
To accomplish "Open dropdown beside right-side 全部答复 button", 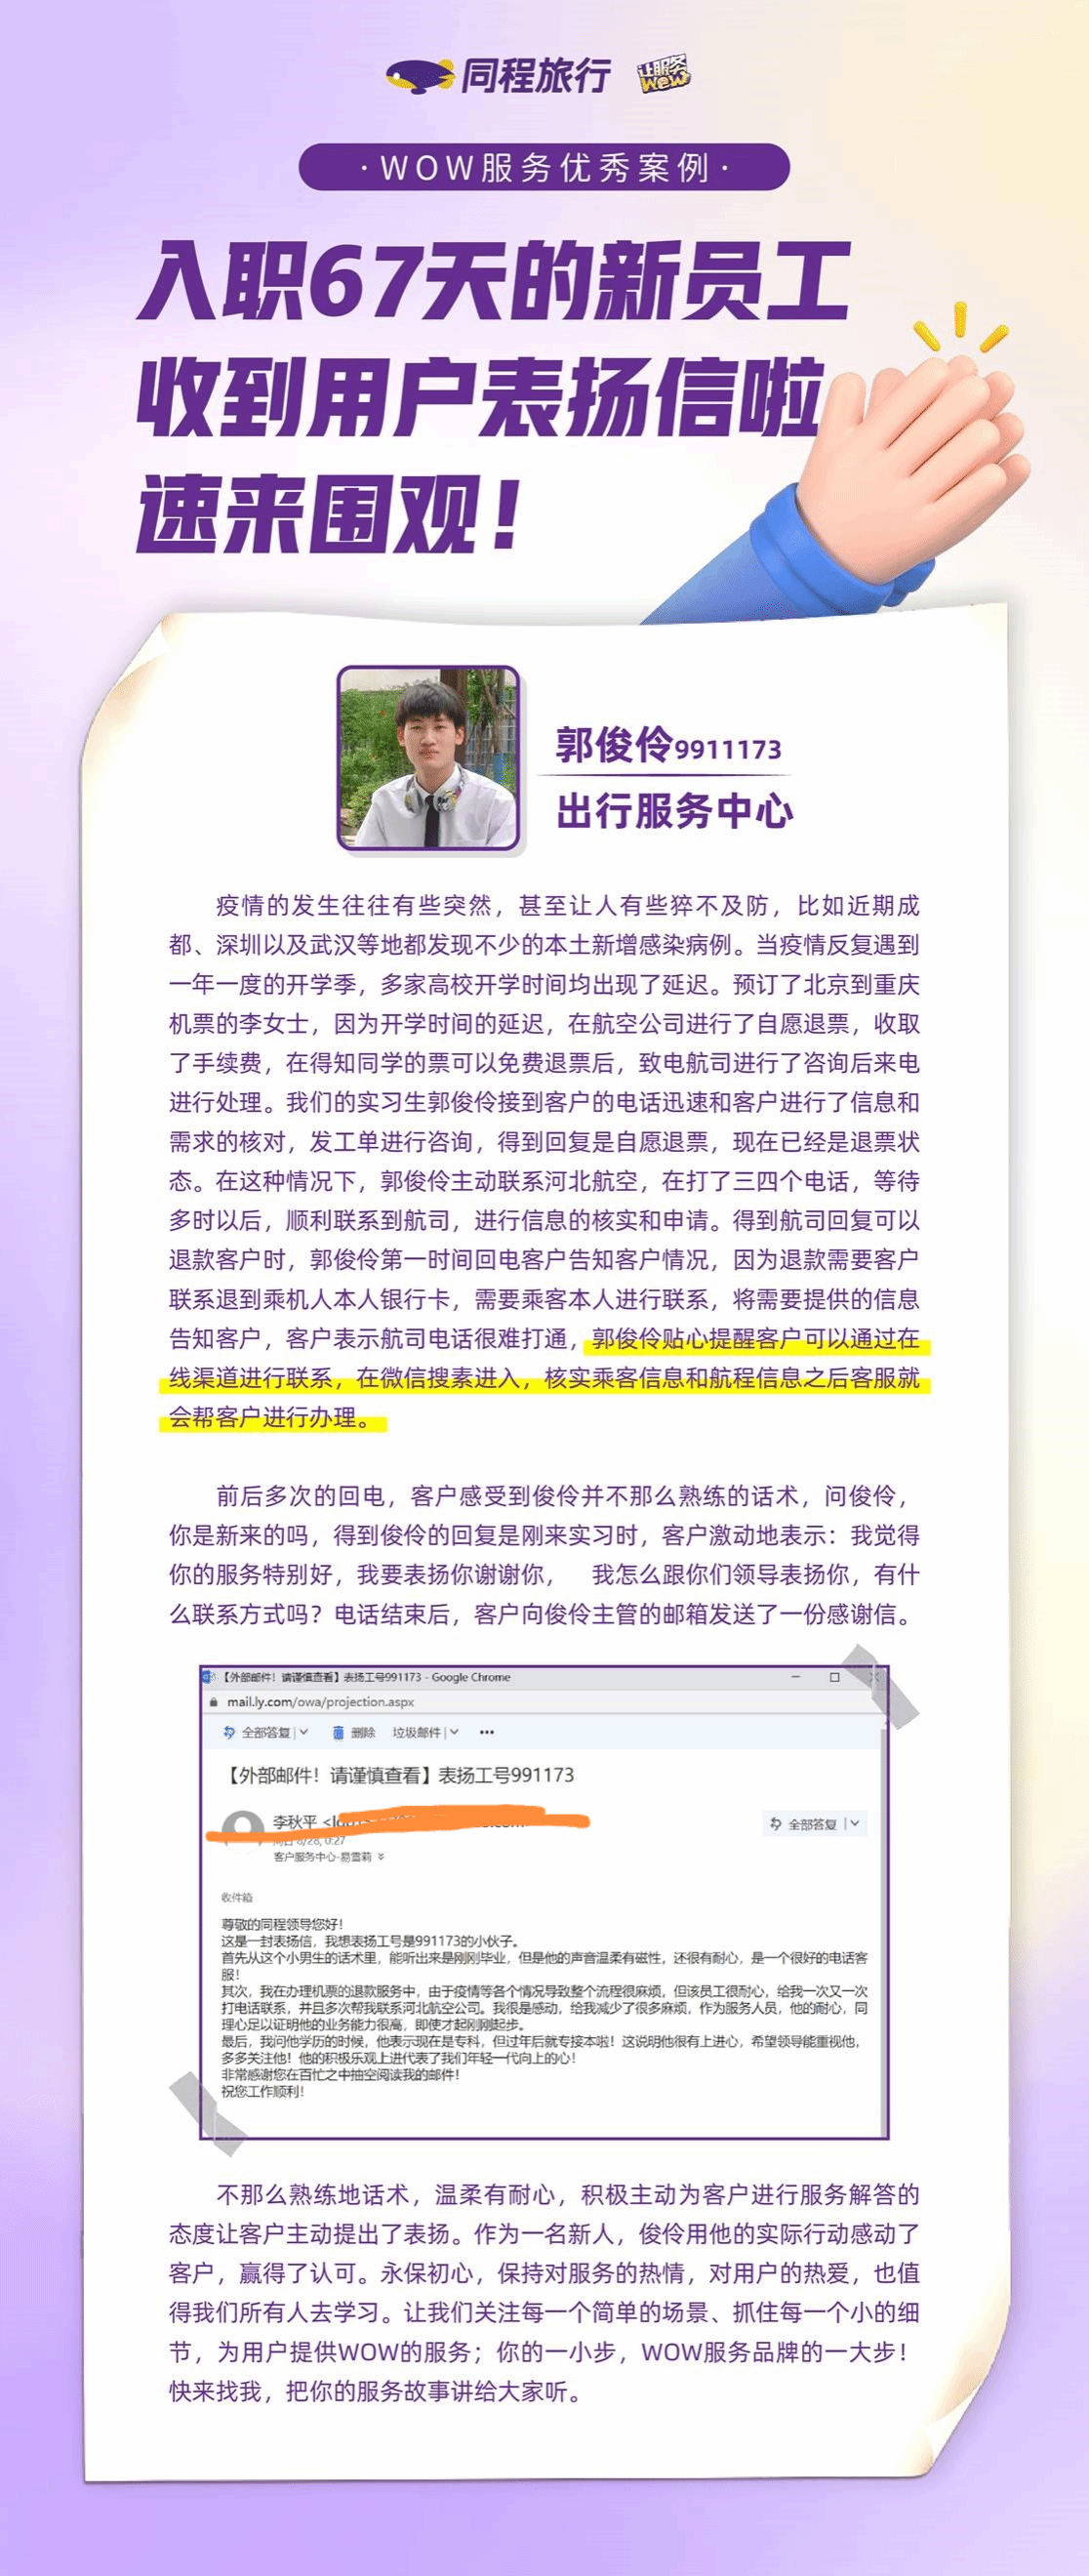I will pyautogui.click(x=855, y=1824).
